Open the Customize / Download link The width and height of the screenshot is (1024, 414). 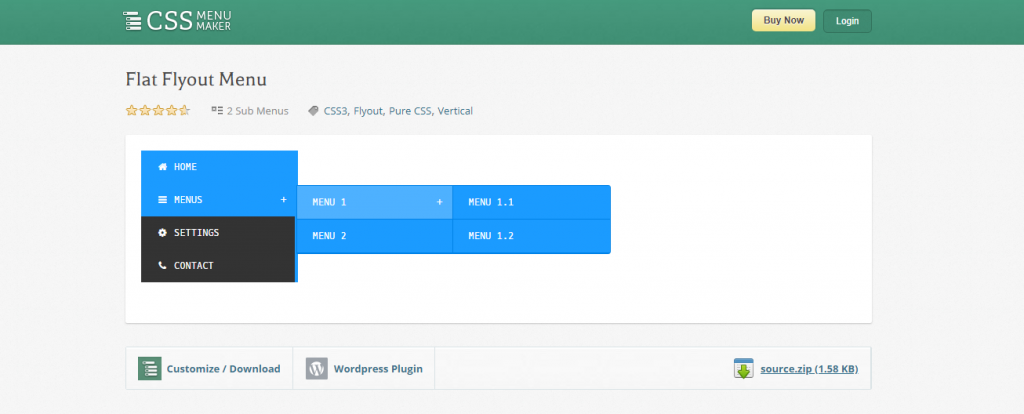[223, 369]
